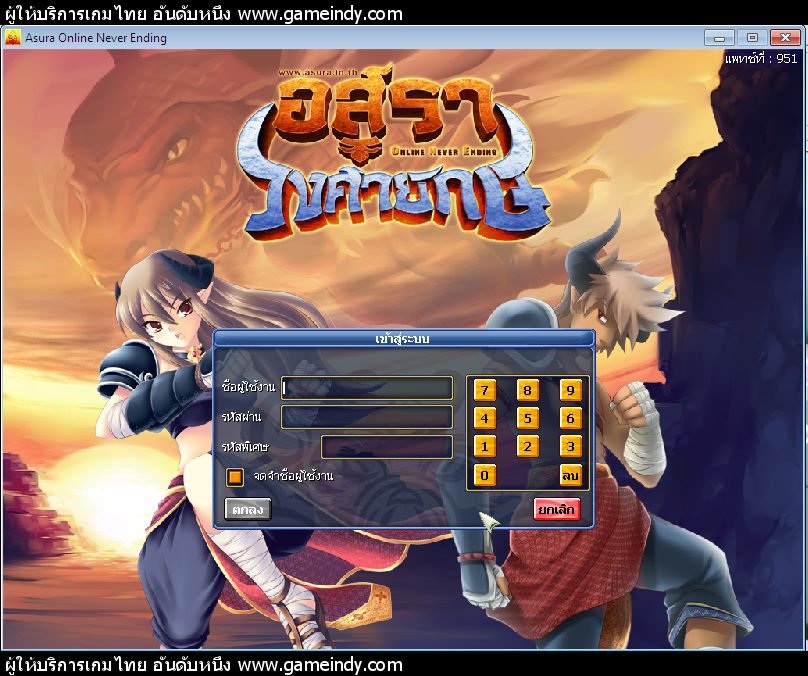
Task: Maximize the Asura Online window
Action: tap(752, 38)
